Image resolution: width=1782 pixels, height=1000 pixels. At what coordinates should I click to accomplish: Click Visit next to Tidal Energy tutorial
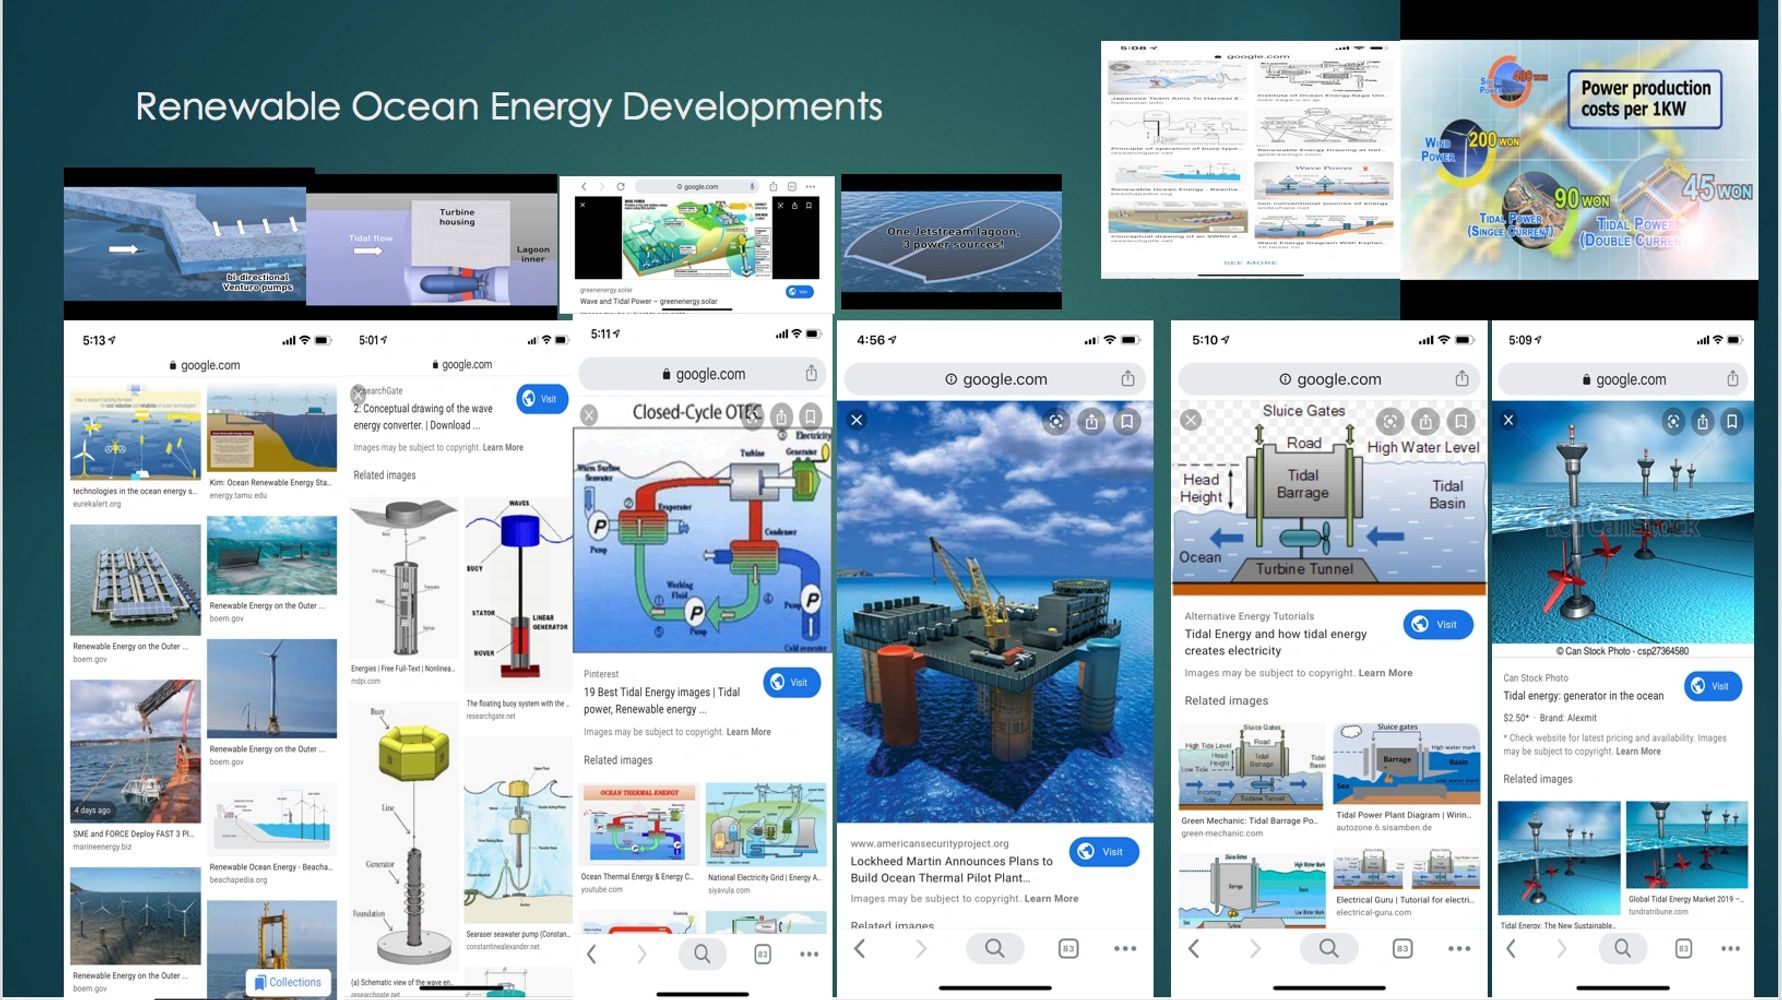[1437, 625]
